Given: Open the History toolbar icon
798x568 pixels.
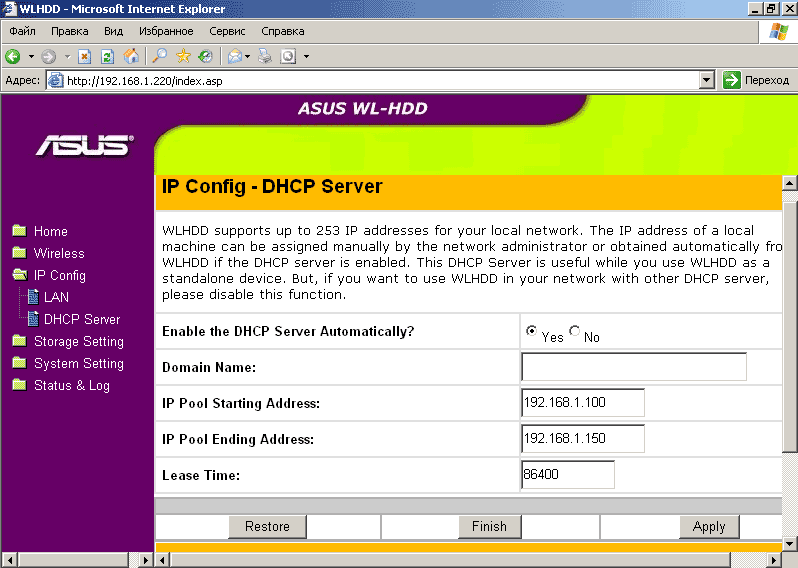Looking at the screenshot, I should pos(206,56).
